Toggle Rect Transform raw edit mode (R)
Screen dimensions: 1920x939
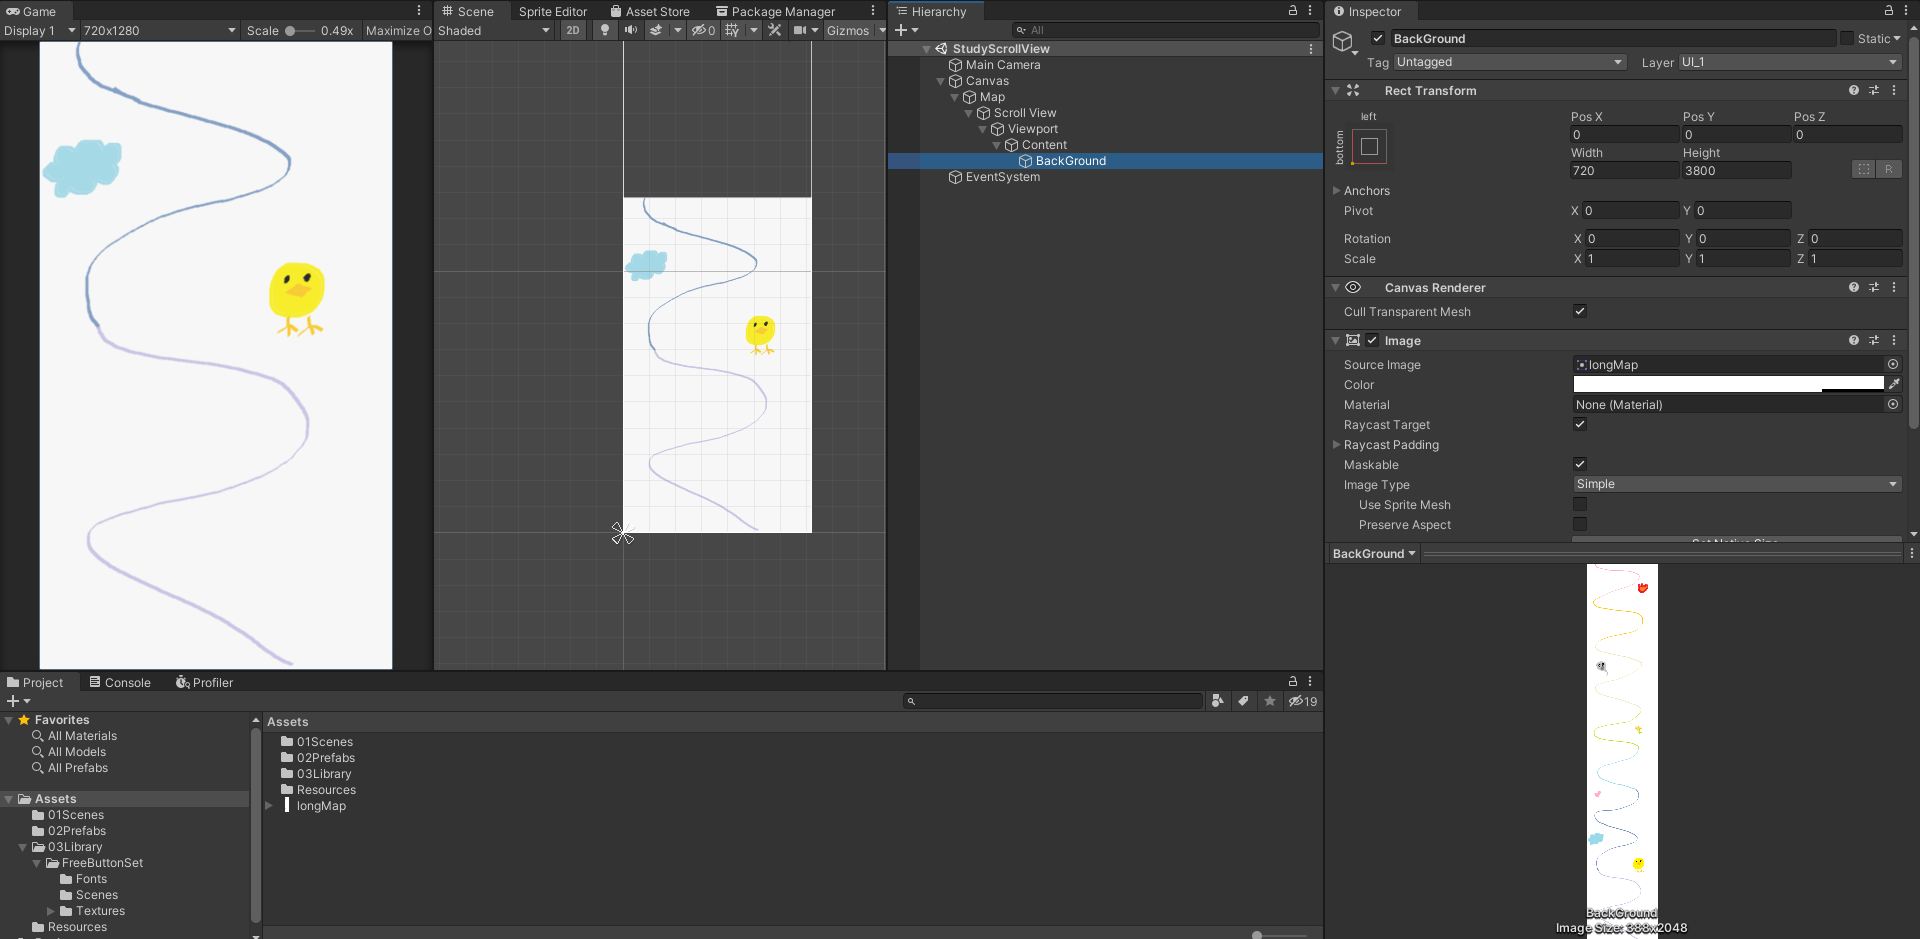coord(1889,169)
